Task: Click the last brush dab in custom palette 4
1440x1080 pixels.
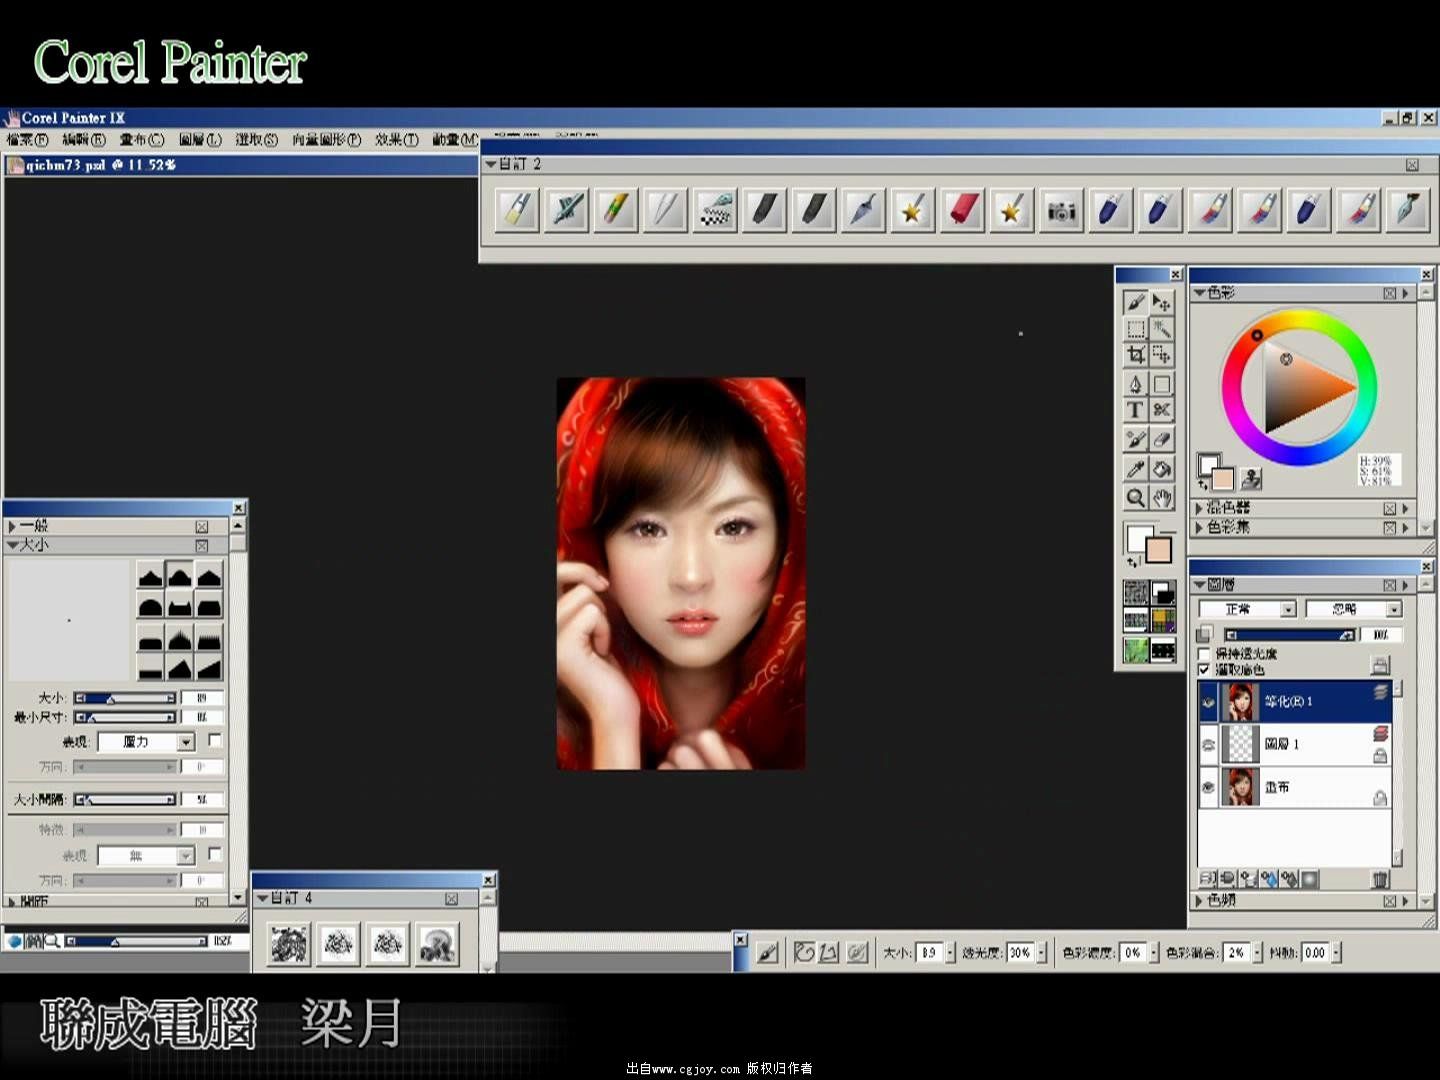Action: [438, 944]
